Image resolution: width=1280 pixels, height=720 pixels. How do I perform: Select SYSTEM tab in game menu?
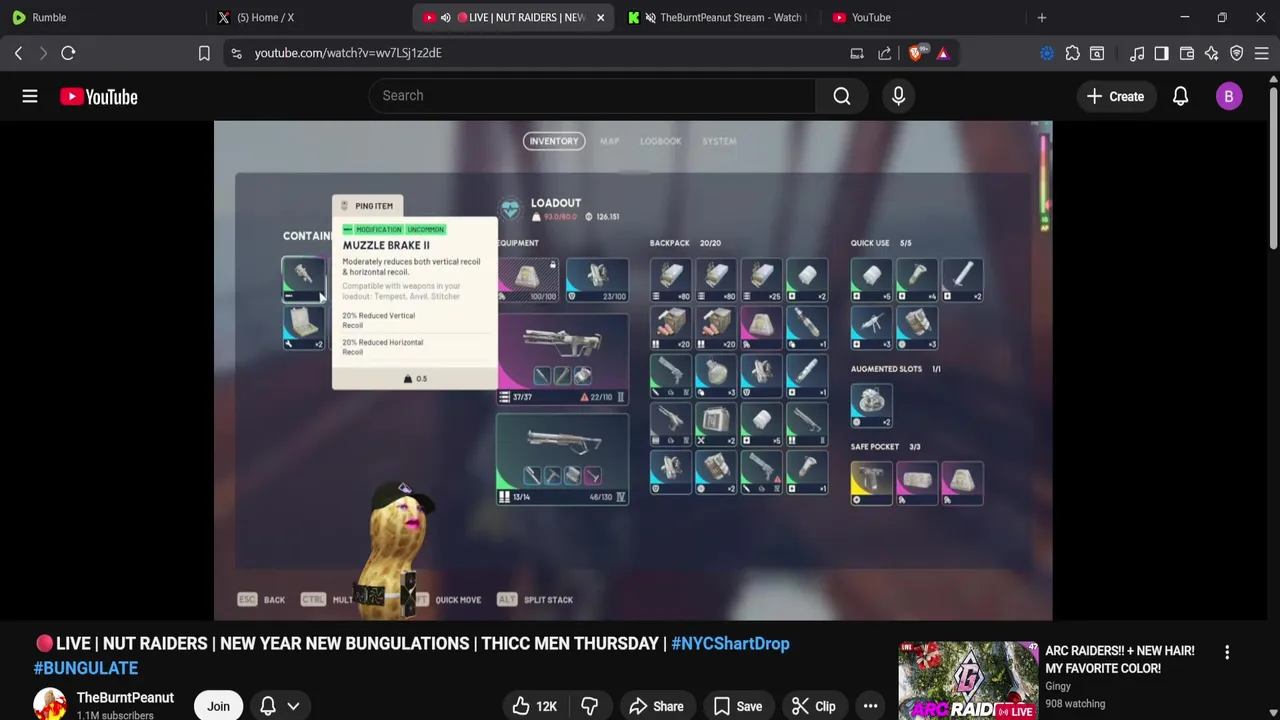pyautogui.click(x=719, y=141)
